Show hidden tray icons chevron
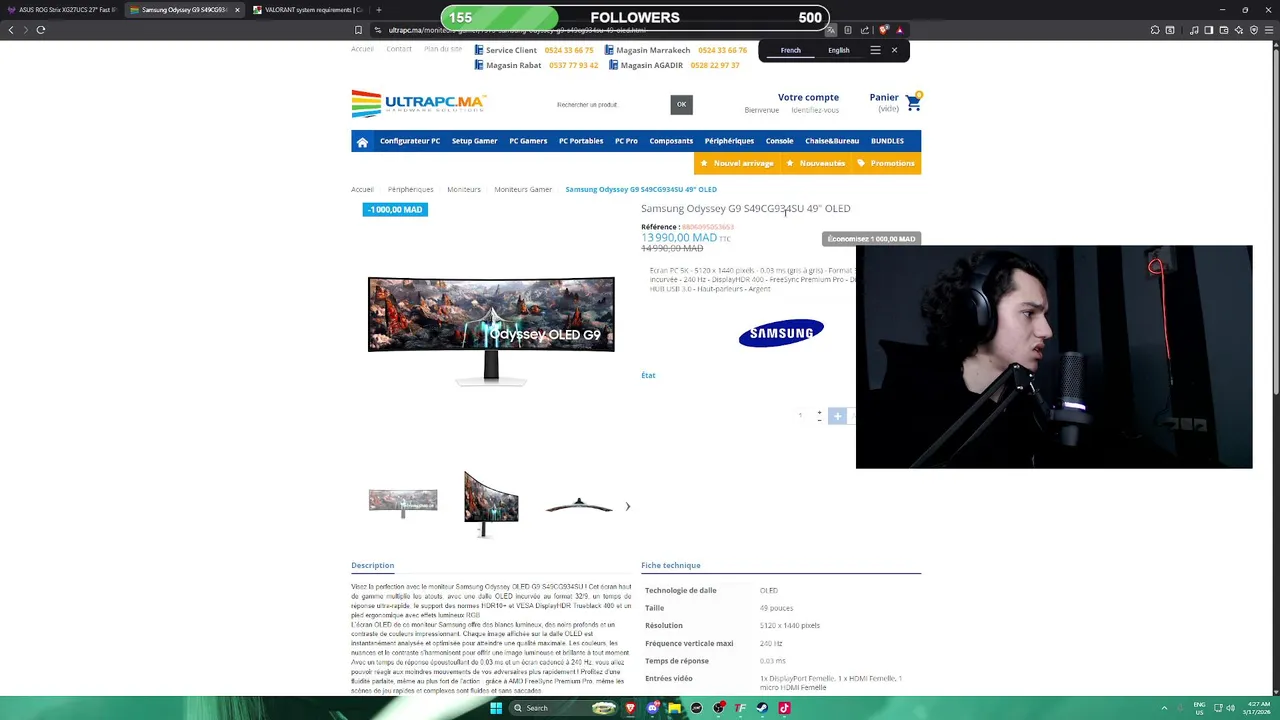Image resolution: width=1280 pixels, height=720 pixels. pyautogui.click(x=1164, y=708)
